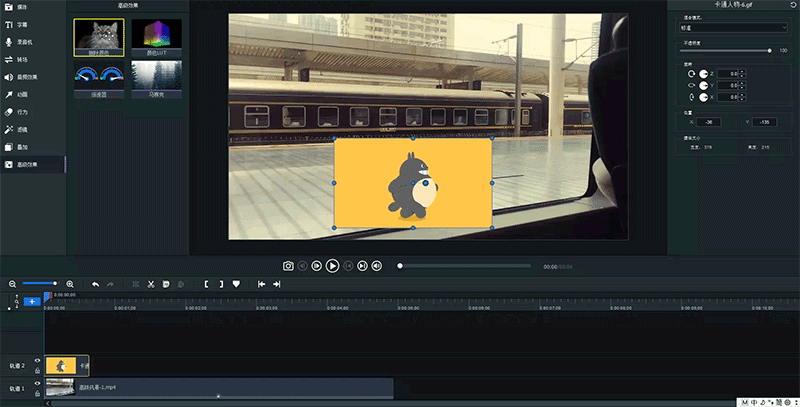Open the Captions (T) section in the sidebar

(x=33, y=24)
